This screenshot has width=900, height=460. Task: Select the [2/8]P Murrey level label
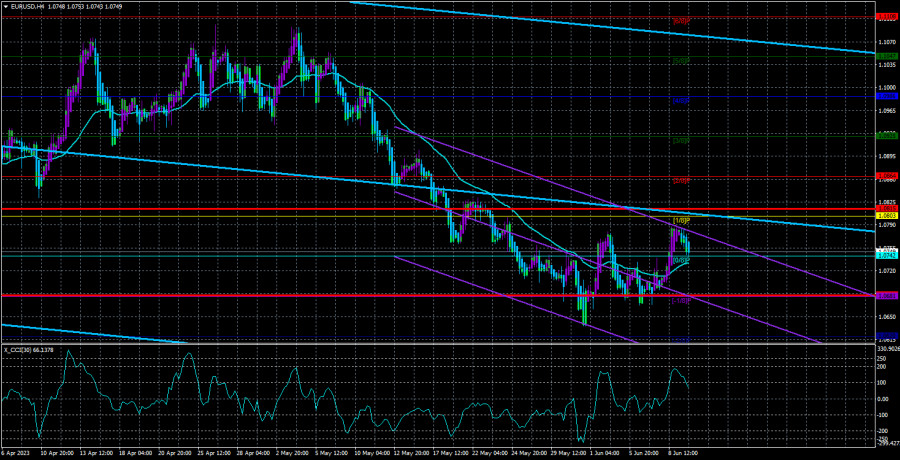pyautogui.click(x=681, y=180)
